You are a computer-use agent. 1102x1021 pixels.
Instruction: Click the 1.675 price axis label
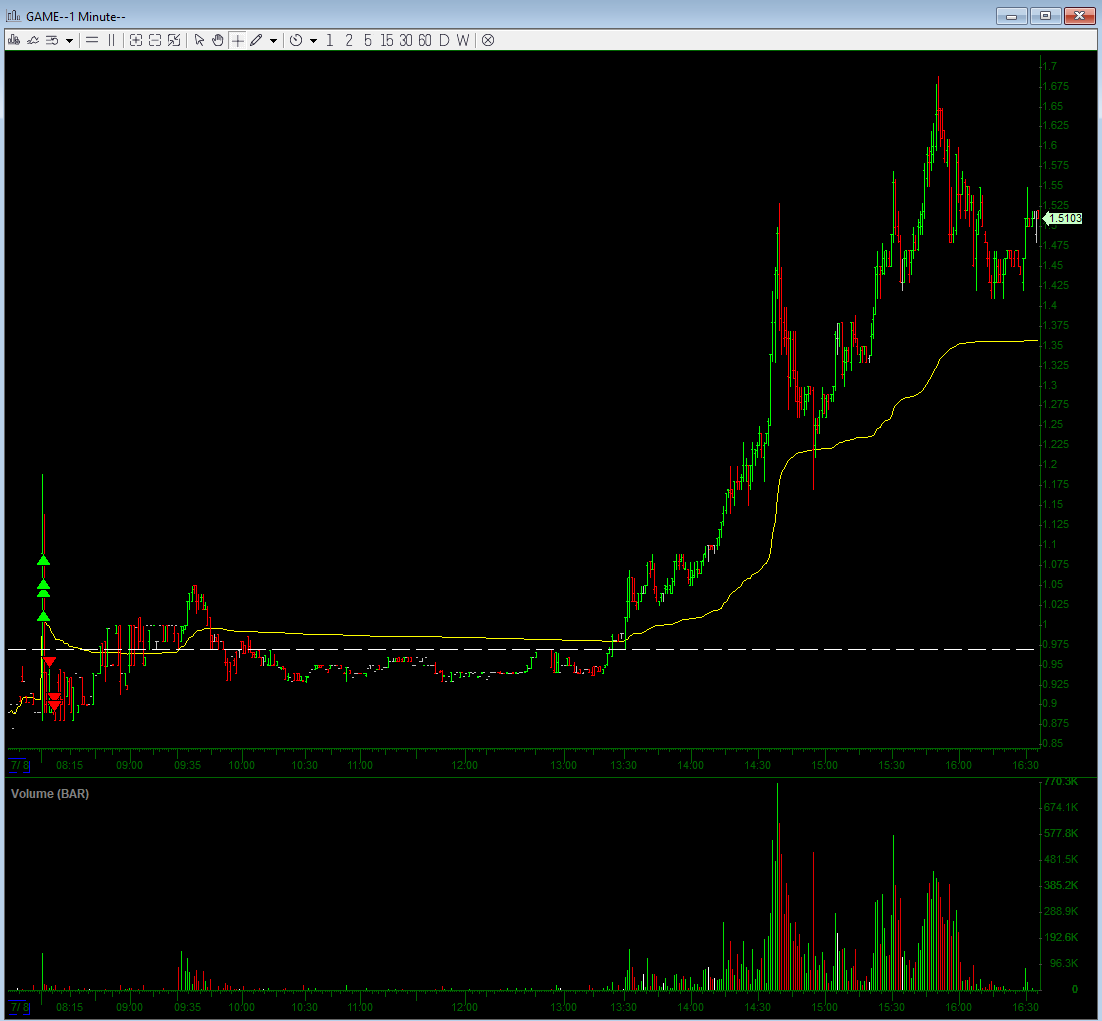coord(1055,86)
